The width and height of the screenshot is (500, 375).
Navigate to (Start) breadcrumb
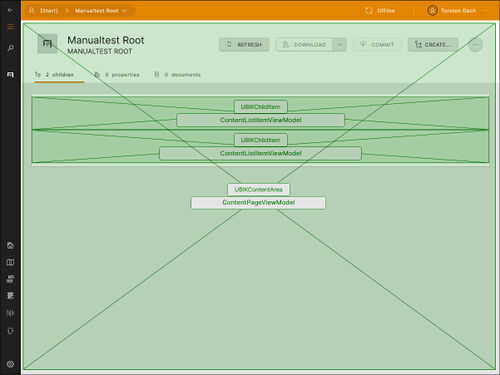[49, 11]
